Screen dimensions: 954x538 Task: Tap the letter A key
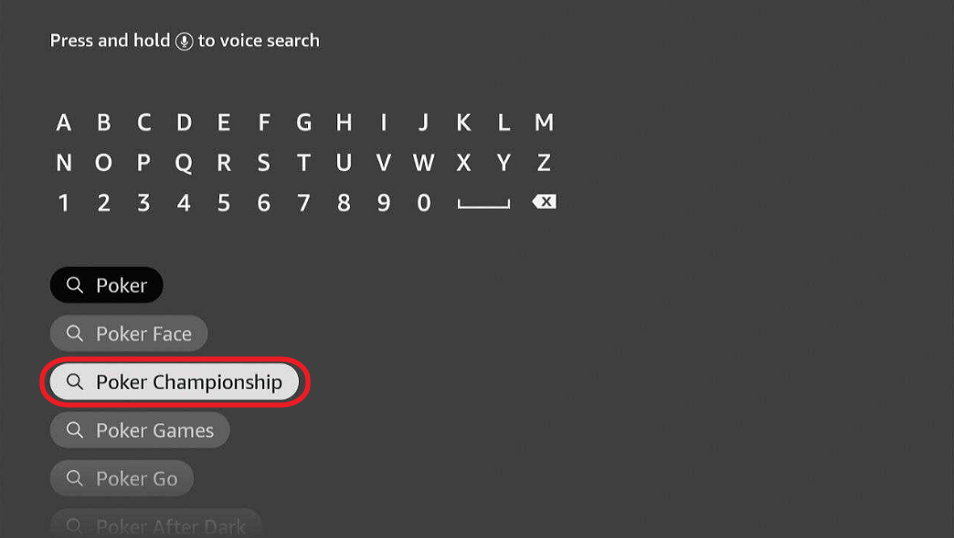[x=63, y=122]
